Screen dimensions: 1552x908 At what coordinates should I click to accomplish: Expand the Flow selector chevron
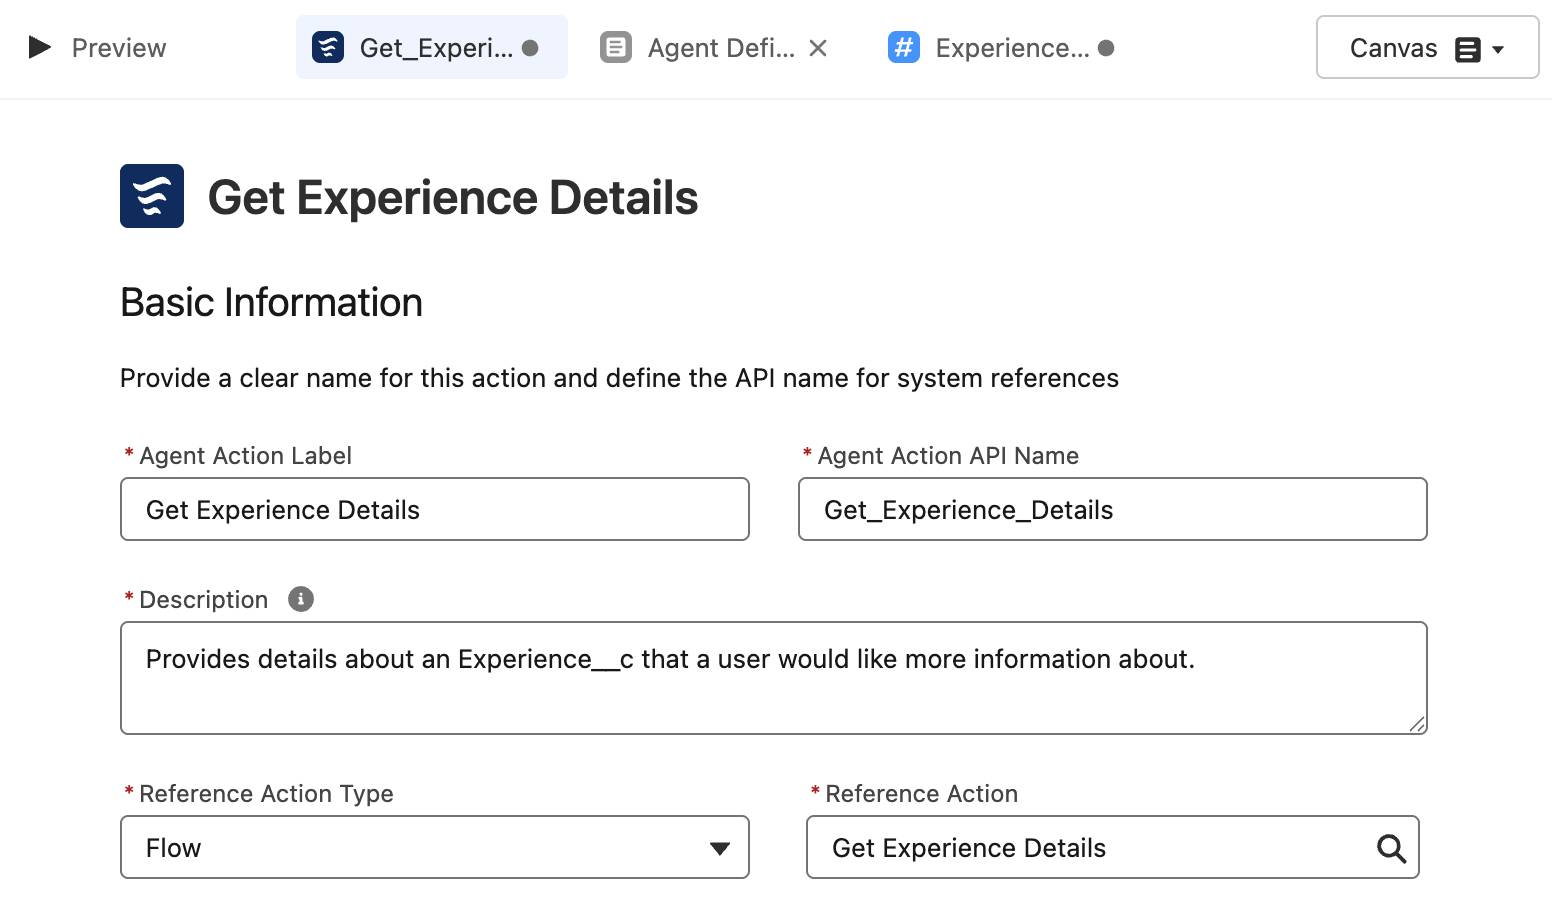click(x=719, y=848)
